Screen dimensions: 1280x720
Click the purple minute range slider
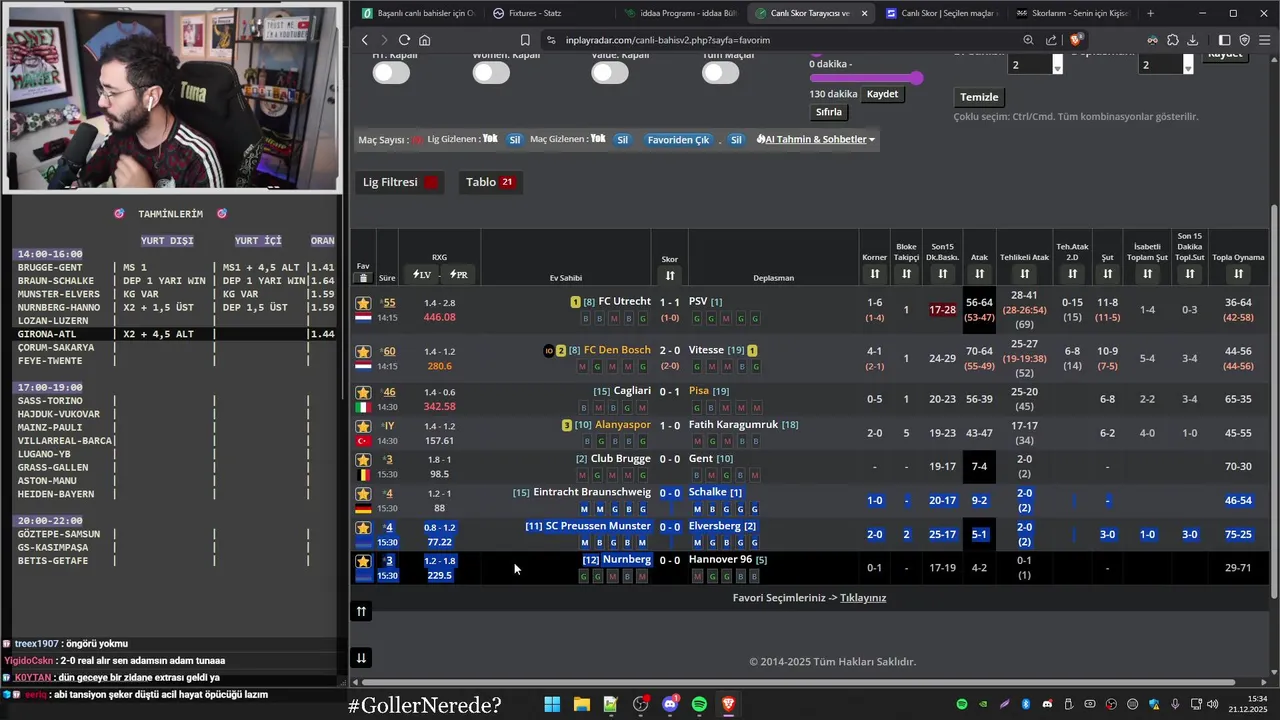tap(866, 78)
